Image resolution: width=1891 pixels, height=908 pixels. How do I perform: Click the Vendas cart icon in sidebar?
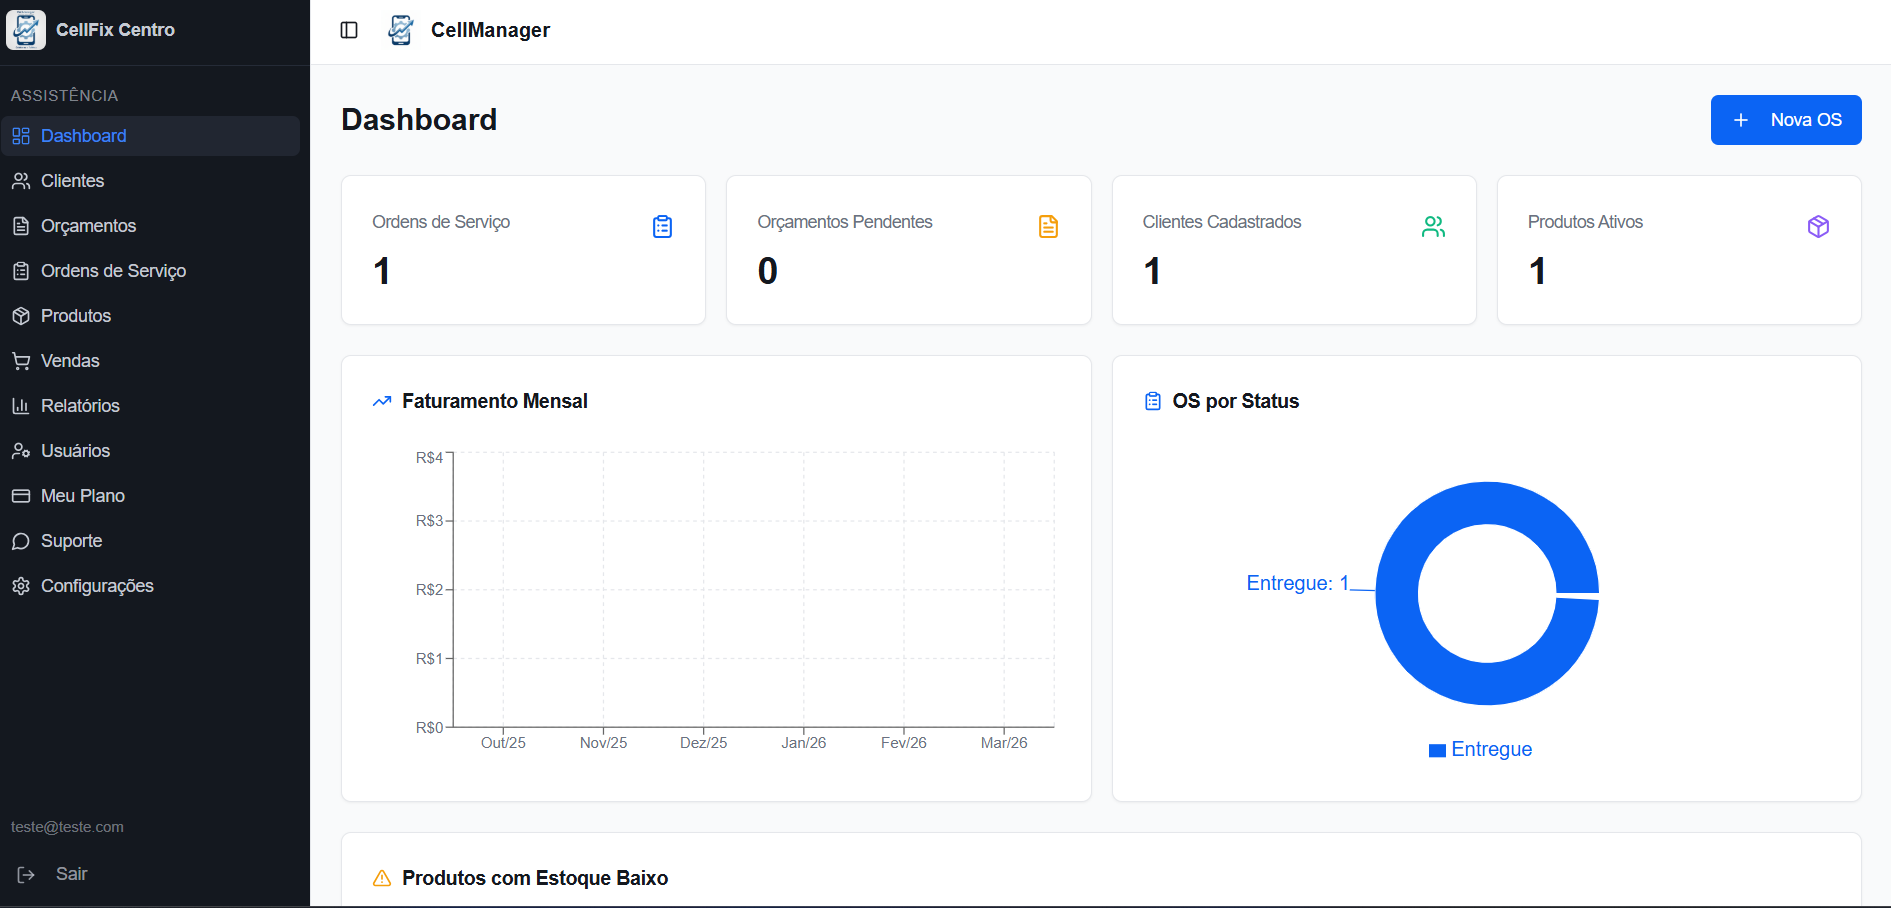pyautogui.click(x=21, y=361)
